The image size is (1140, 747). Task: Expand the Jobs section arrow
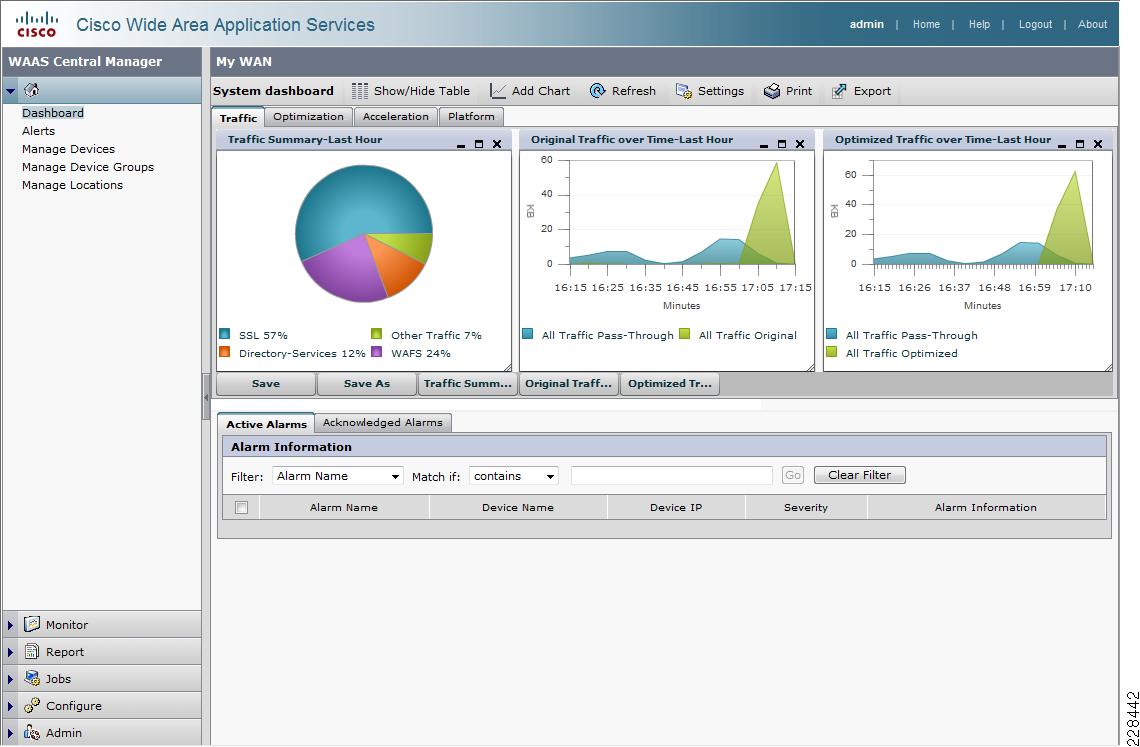[x=10, y=679]
